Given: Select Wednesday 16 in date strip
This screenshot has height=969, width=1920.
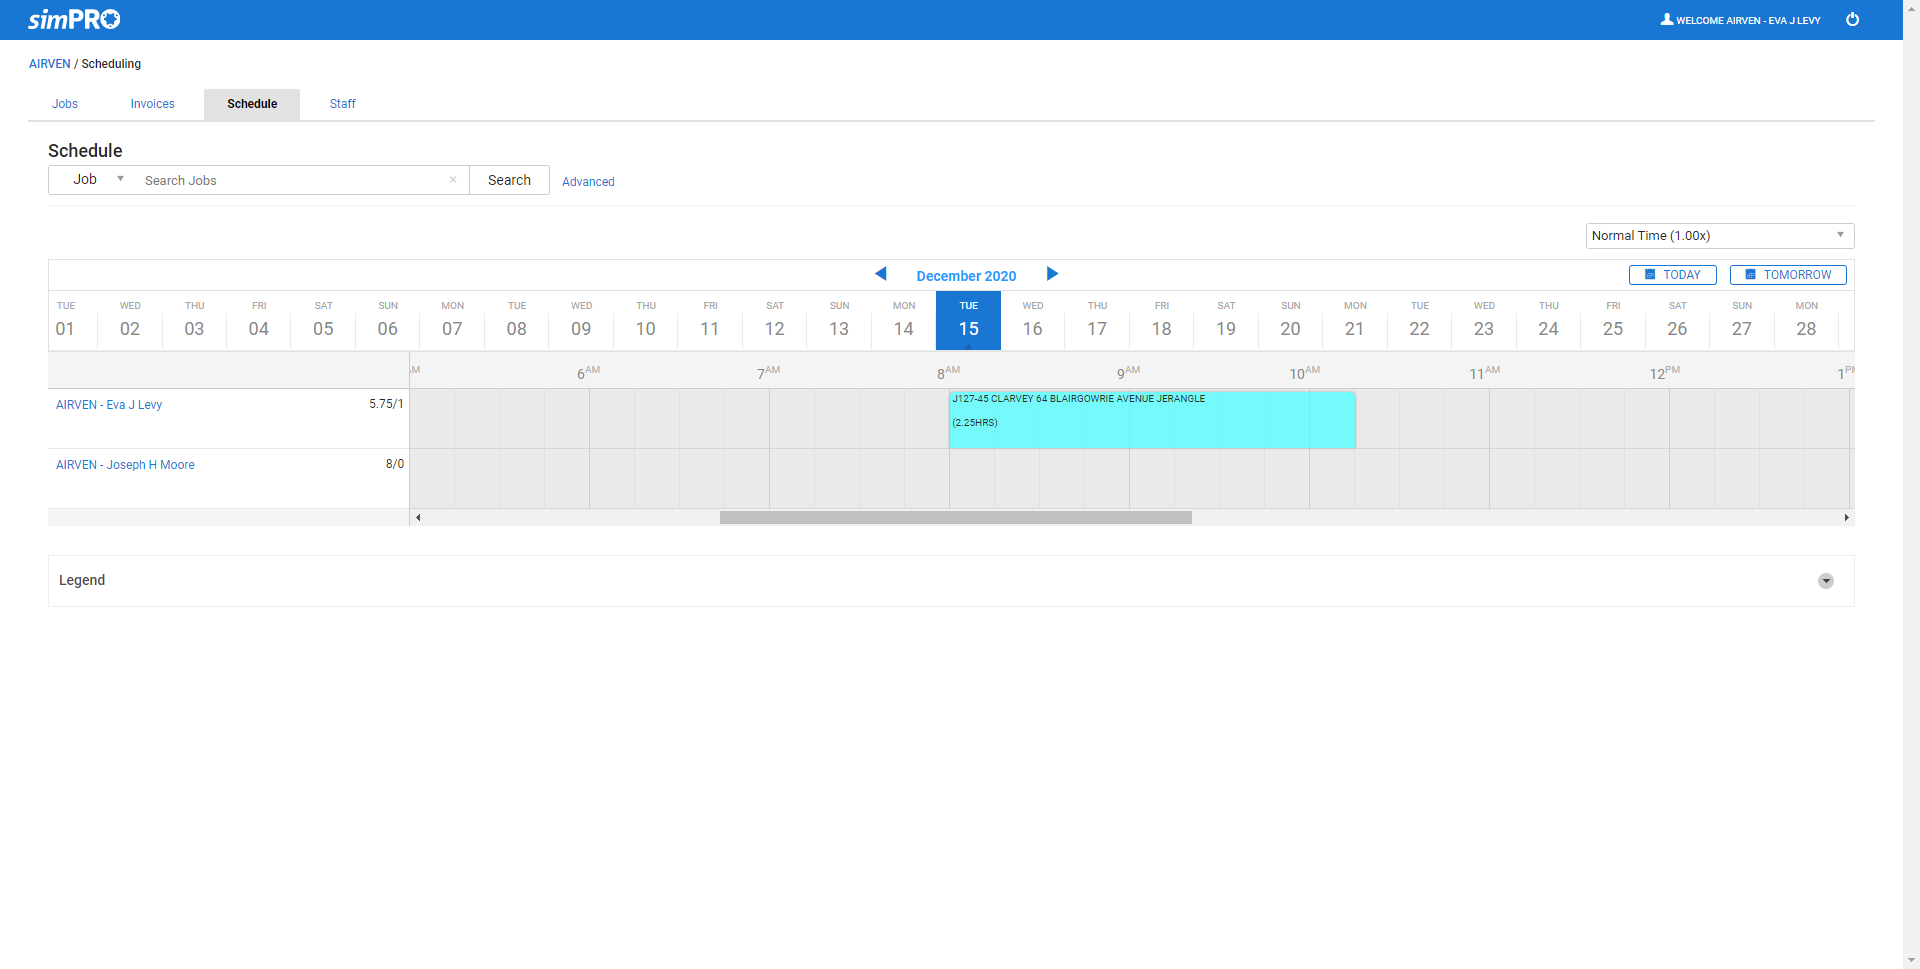Looking at the screenshot, I should click(x=1032, y=320).
